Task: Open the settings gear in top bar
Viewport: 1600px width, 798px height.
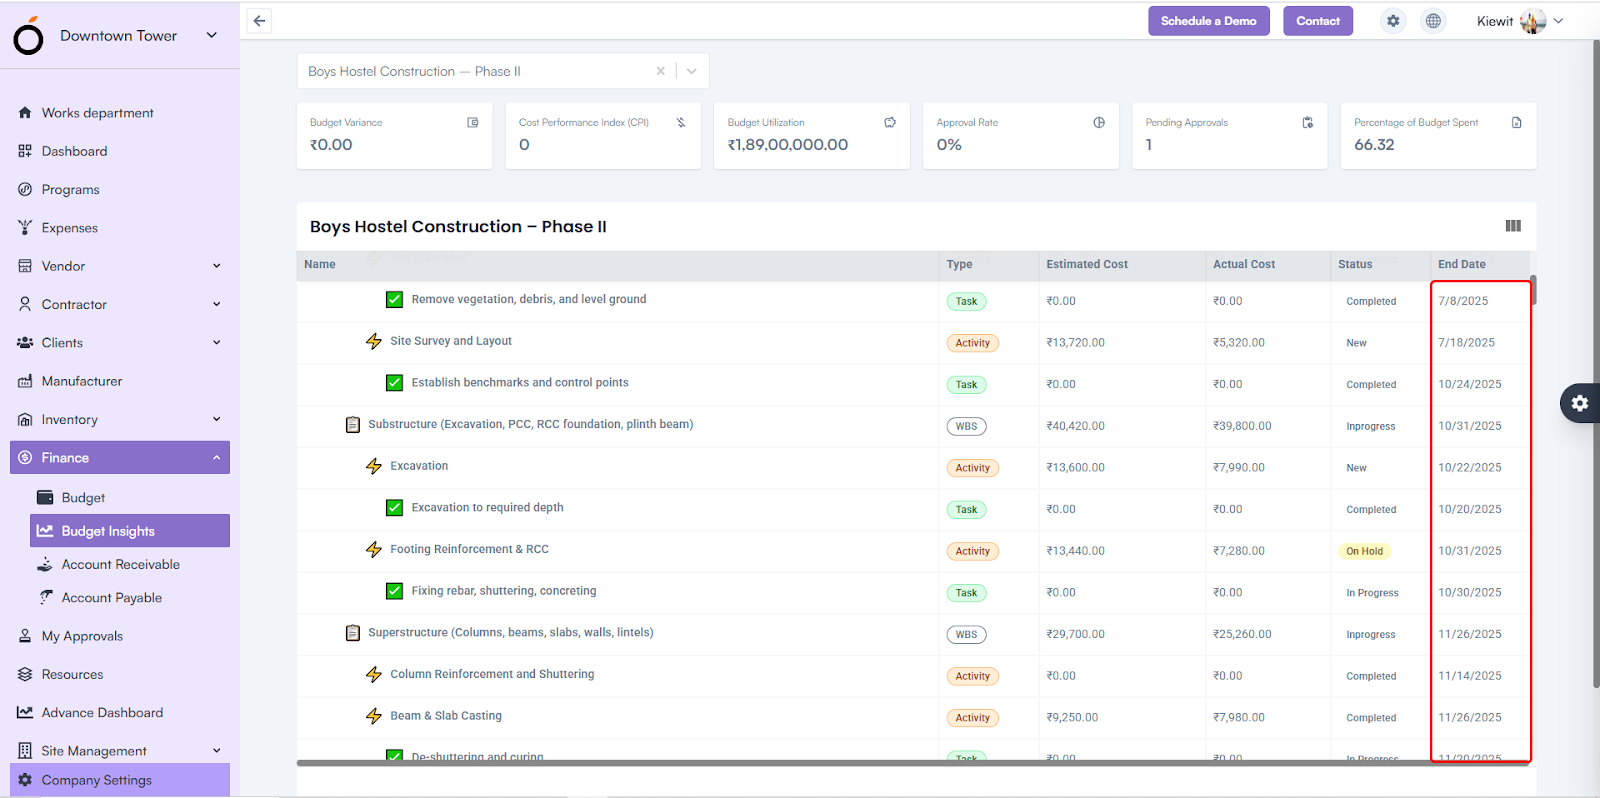Action: 1393,21
